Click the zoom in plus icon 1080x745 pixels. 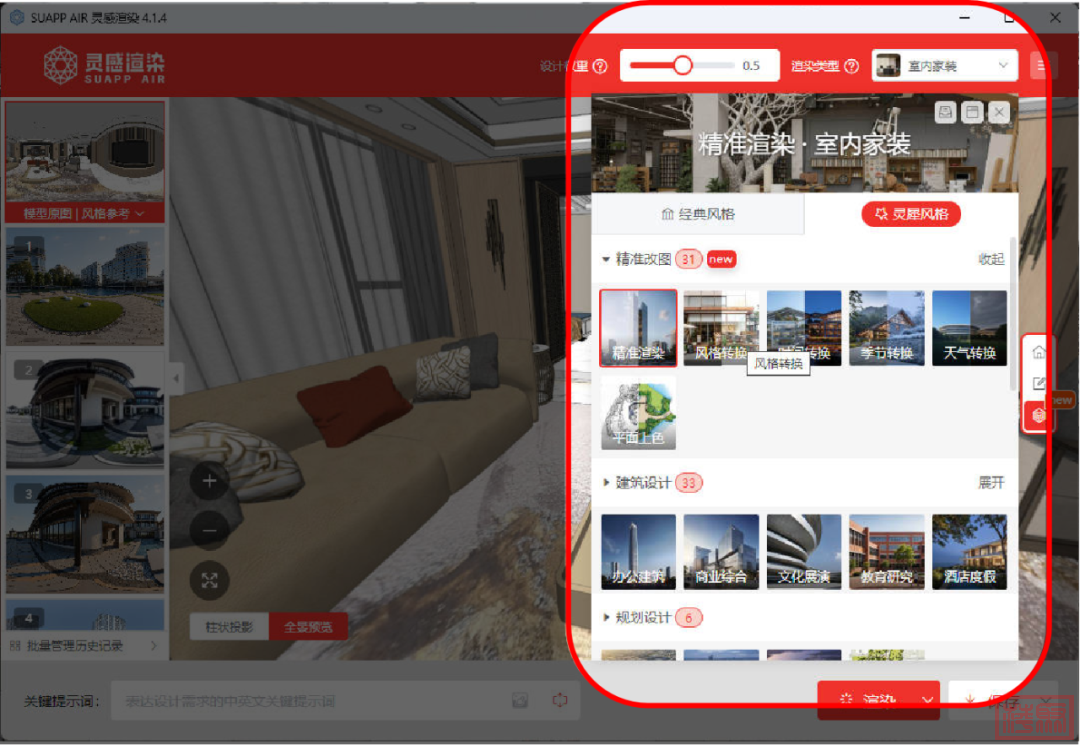(209, 481)
